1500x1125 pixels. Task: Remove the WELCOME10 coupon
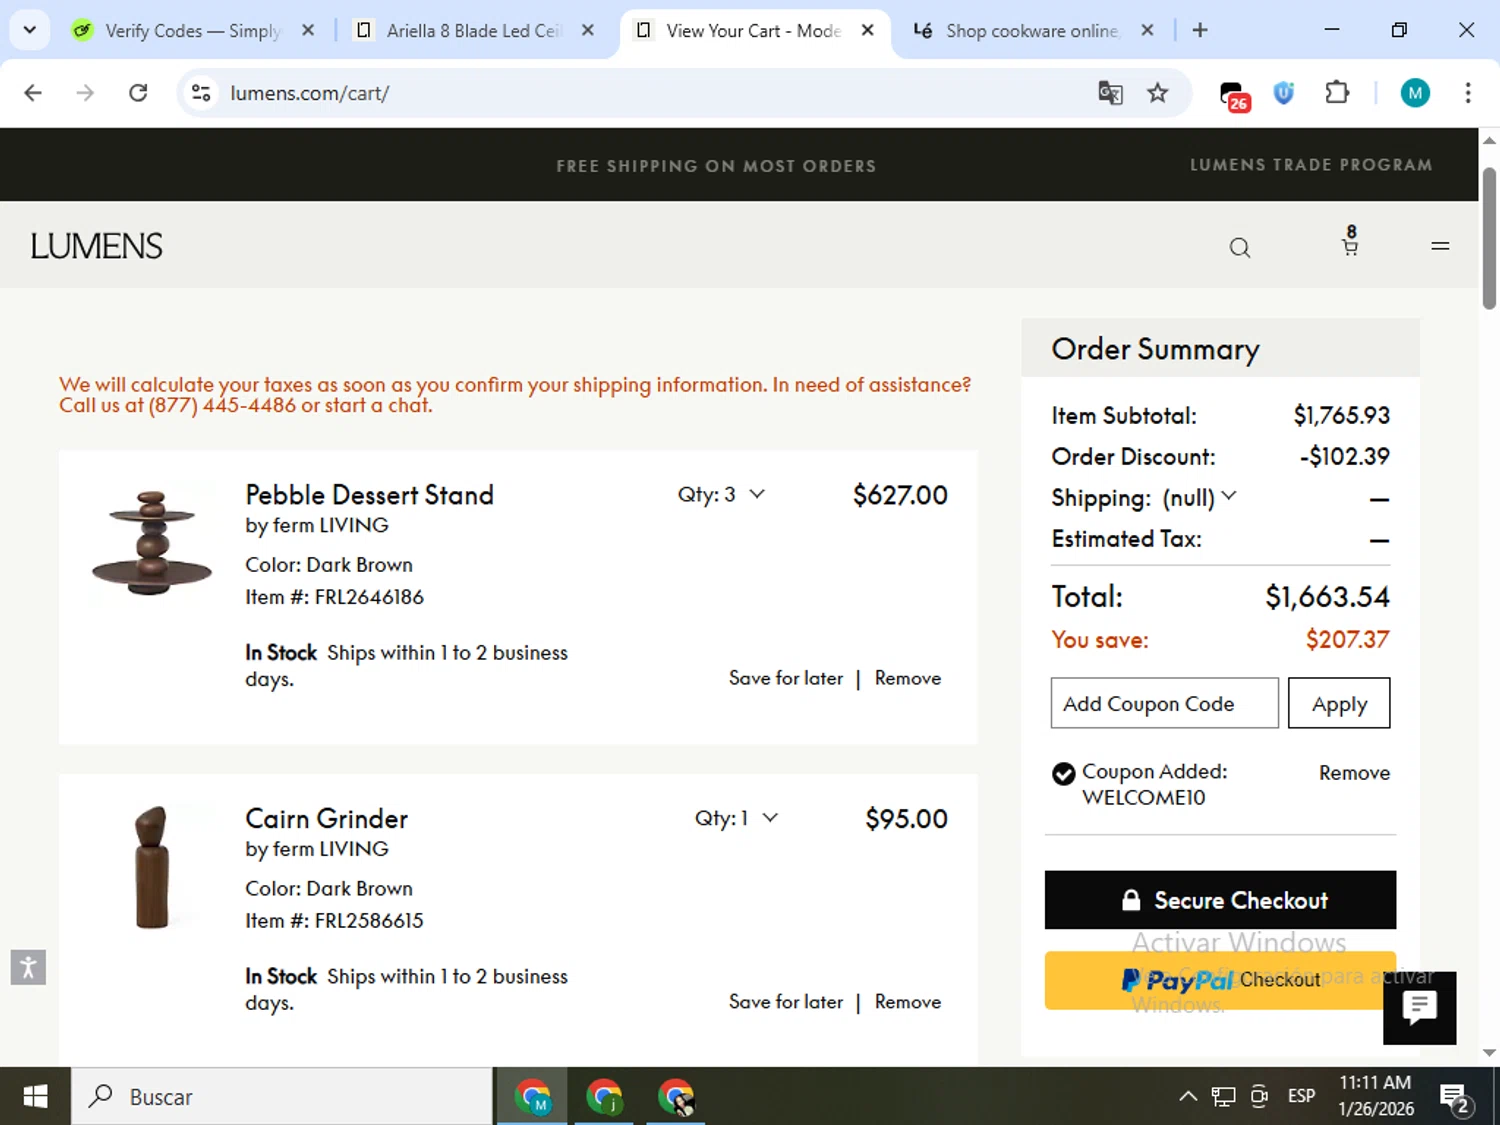click(x=1354, y=773)
